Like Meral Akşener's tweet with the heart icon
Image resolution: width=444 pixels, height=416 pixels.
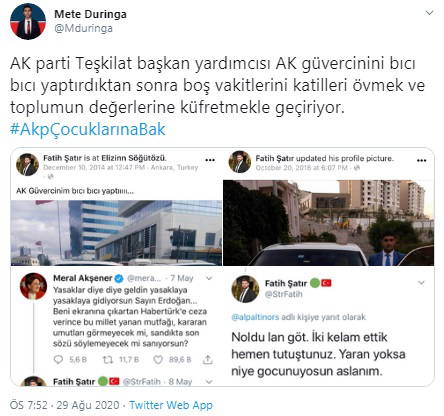tap(158, 359)
